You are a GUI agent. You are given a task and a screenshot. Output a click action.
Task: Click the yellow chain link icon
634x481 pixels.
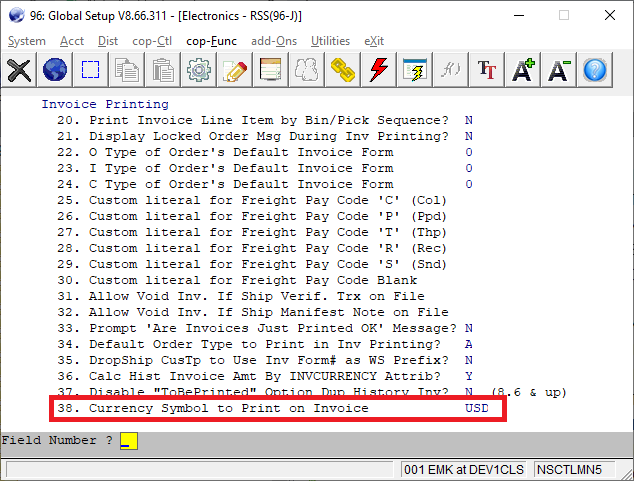click(x=343, y=70)
